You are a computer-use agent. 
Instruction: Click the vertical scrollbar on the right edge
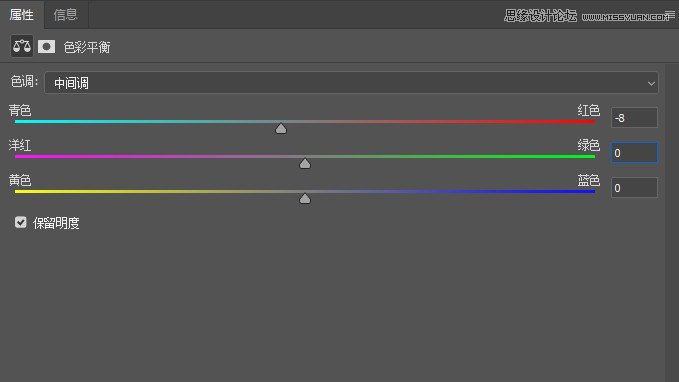[x=672, y=223]
